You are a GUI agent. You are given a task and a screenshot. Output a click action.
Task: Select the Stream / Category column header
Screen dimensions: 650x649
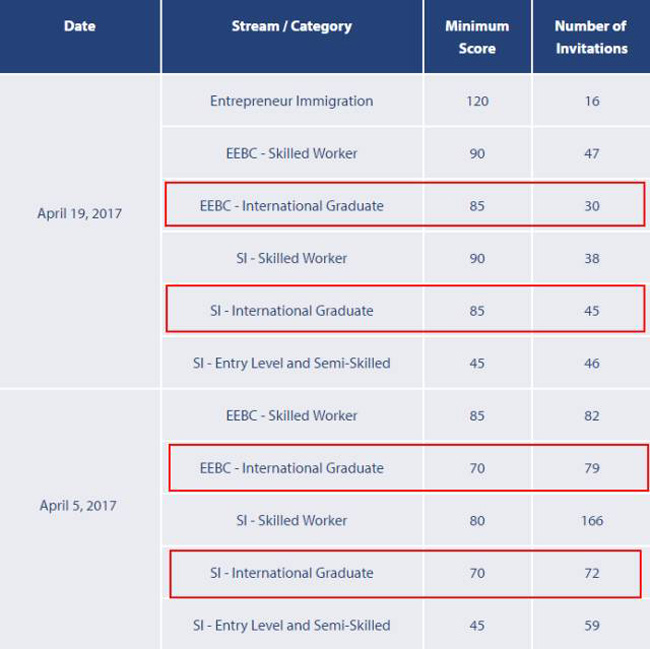click(291, 26)
